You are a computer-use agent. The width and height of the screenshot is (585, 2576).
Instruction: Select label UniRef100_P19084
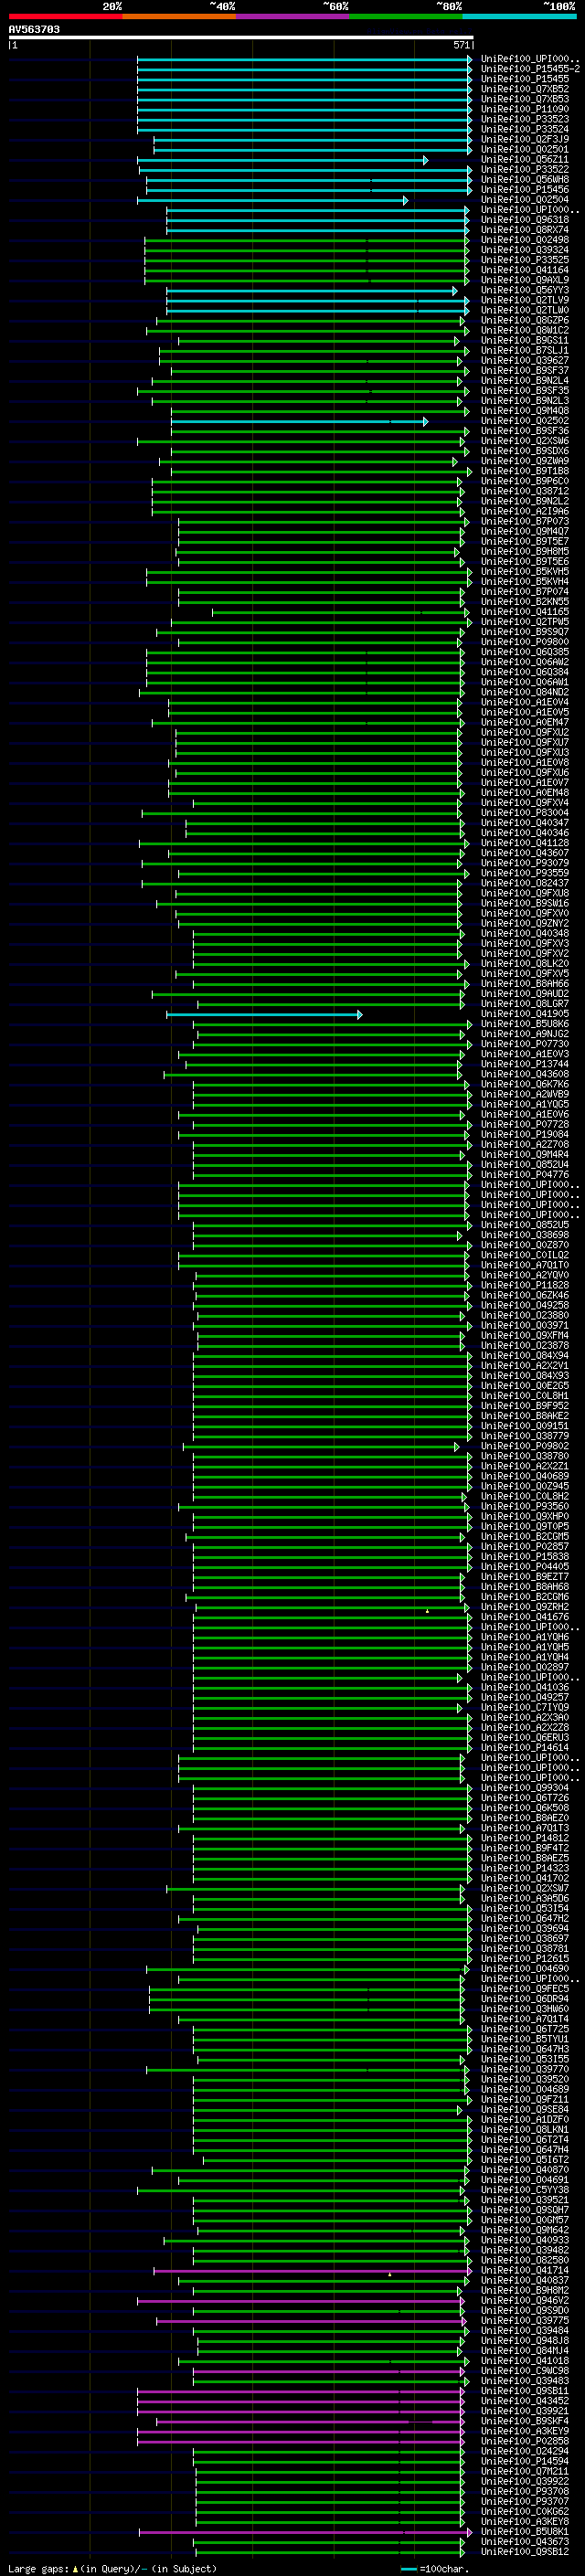pos(525,1135)
